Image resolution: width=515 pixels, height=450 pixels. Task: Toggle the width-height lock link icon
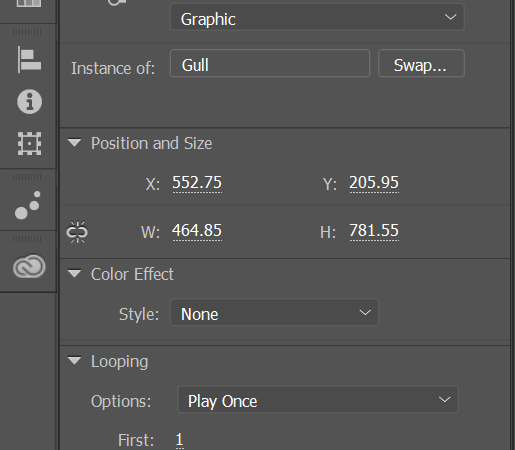tap(77, 232)
